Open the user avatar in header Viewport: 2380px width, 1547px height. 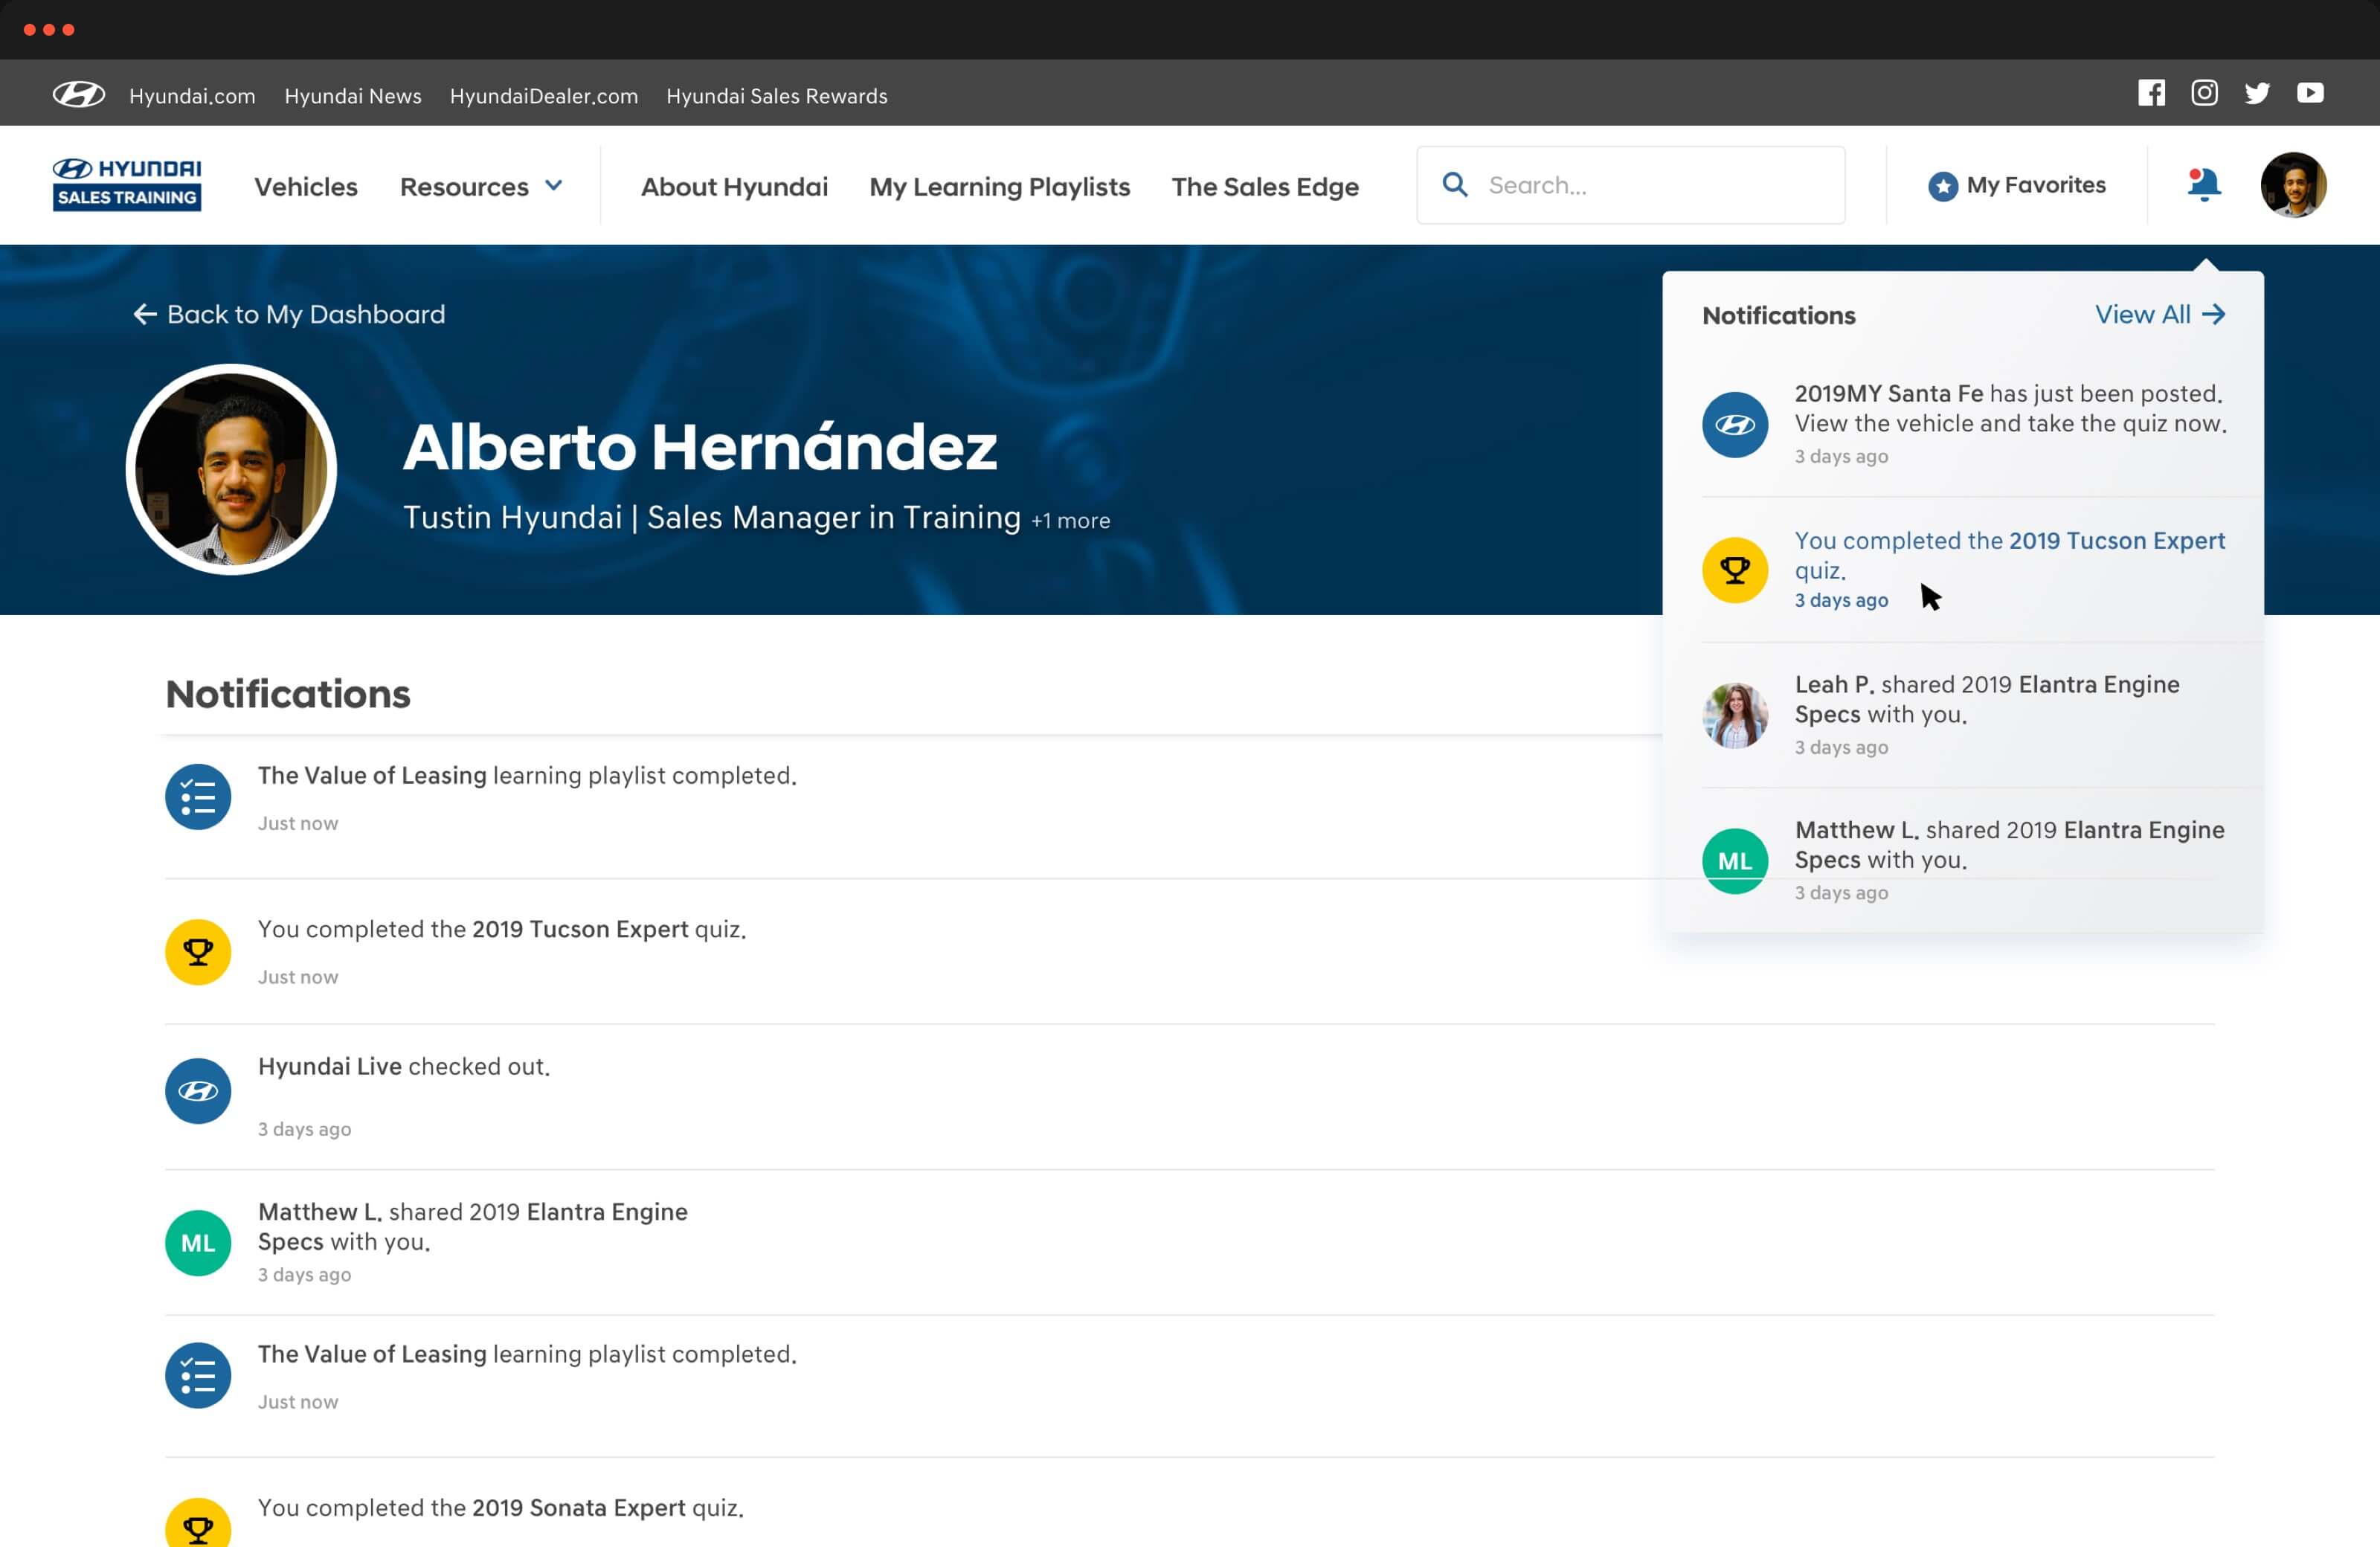[2293, 185]
